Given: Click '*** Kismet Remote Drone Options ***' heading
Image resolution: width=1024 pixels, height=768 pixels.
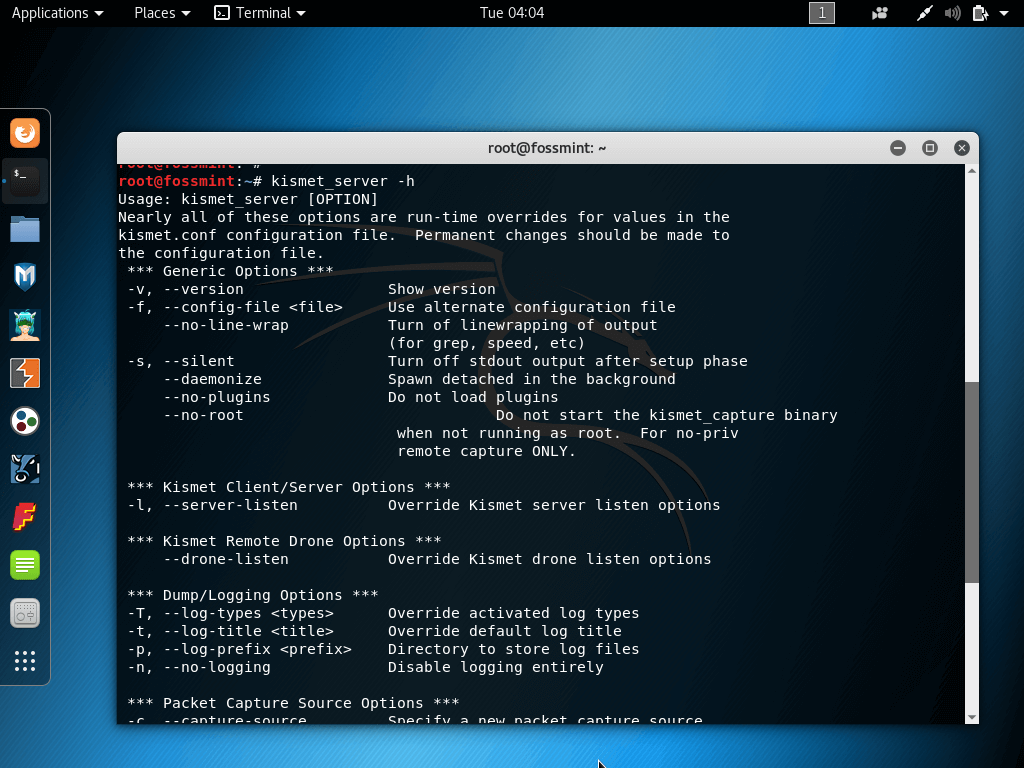Looking at the screenshot, I should (284, 541).
